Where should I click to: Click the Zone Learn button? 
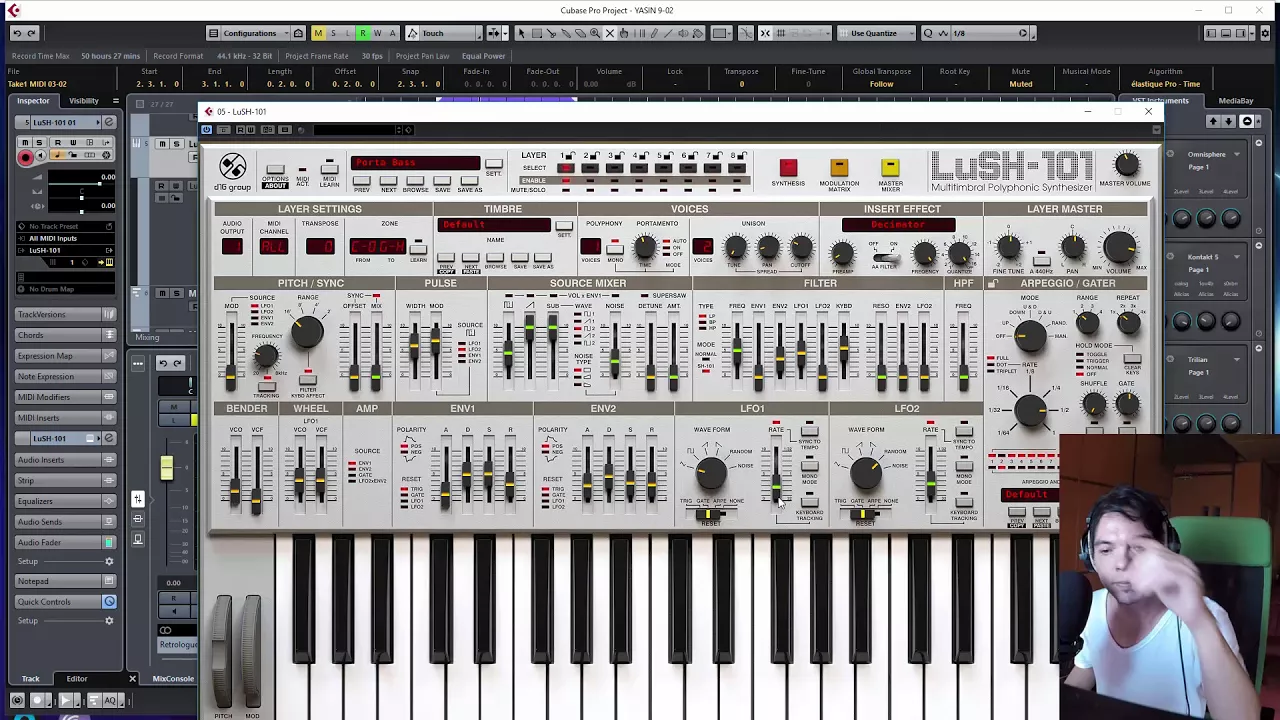[x=418, y=250]
